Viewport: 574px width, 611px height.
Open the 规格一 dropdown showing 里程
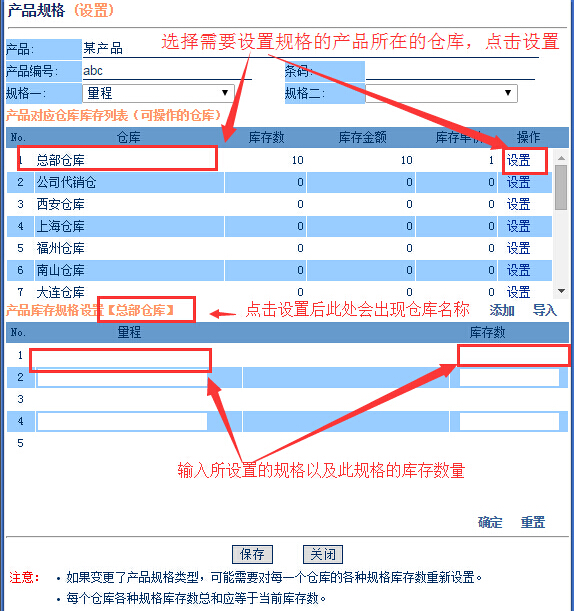[x=158, y=93]
